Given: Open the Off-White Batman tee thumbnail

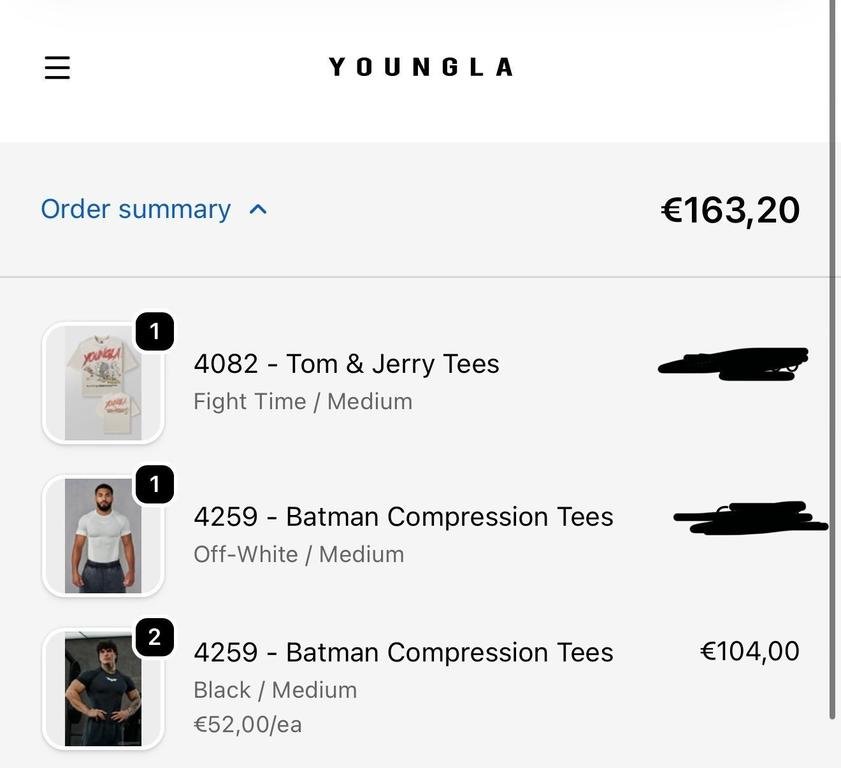Looking at the screenshot, I should coord(102,537).
